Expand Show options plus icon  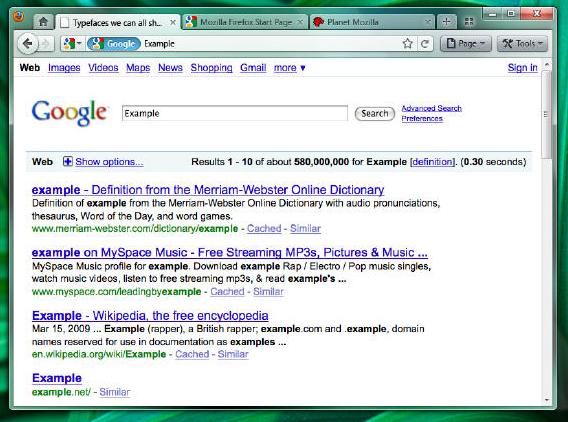[x=67, y=161]
